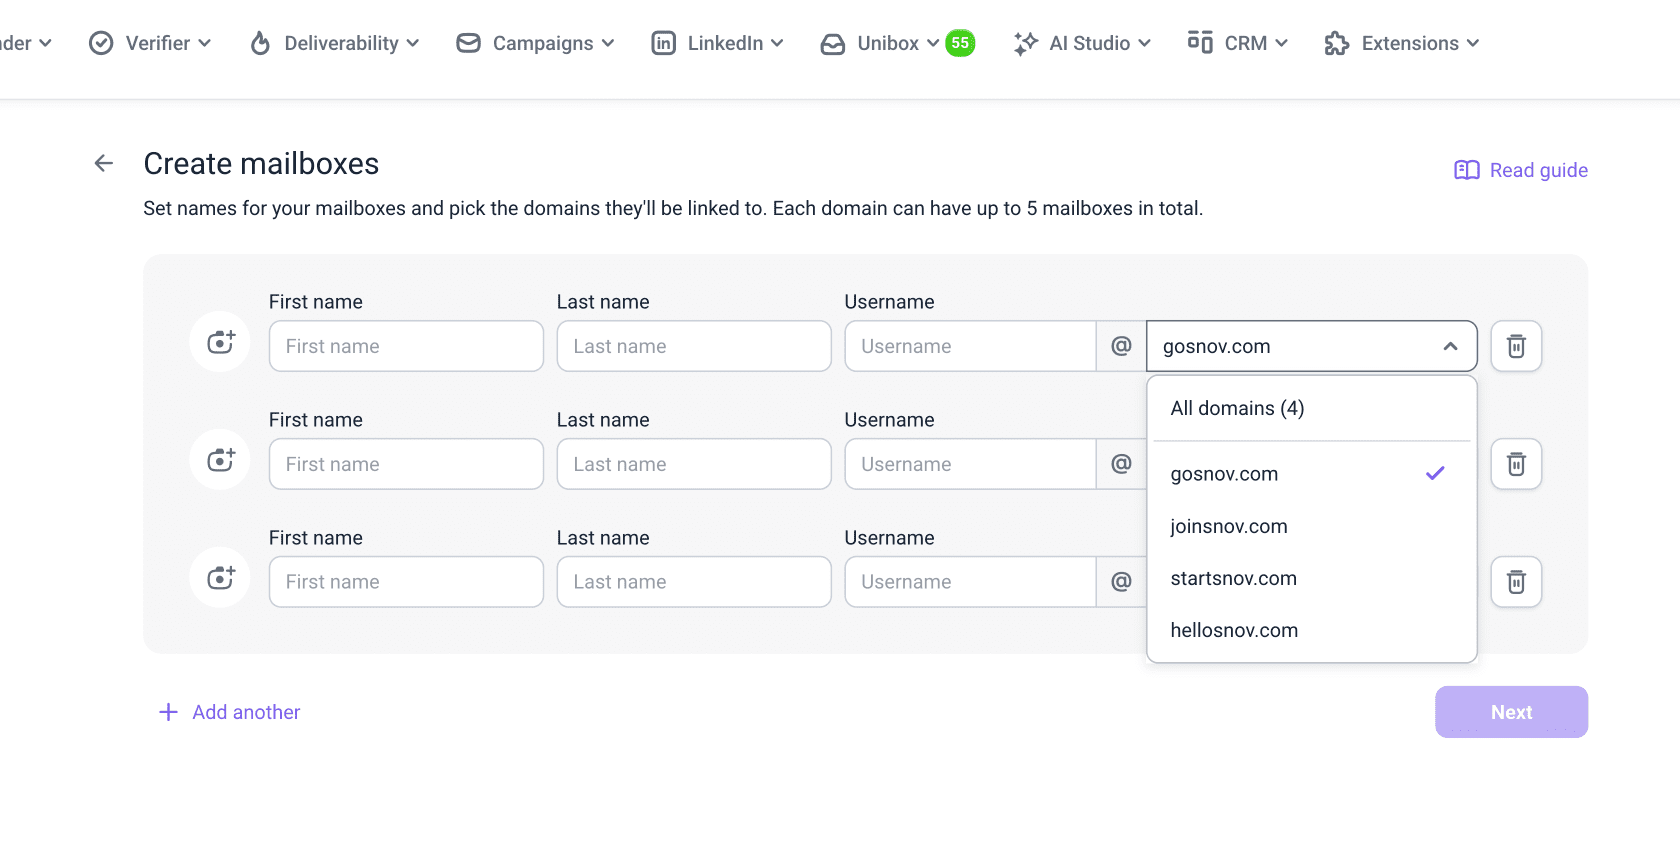Upload avatar for the first mailbox row
The height and width of the screenshot is (842, 1680).
click(220, 343)
